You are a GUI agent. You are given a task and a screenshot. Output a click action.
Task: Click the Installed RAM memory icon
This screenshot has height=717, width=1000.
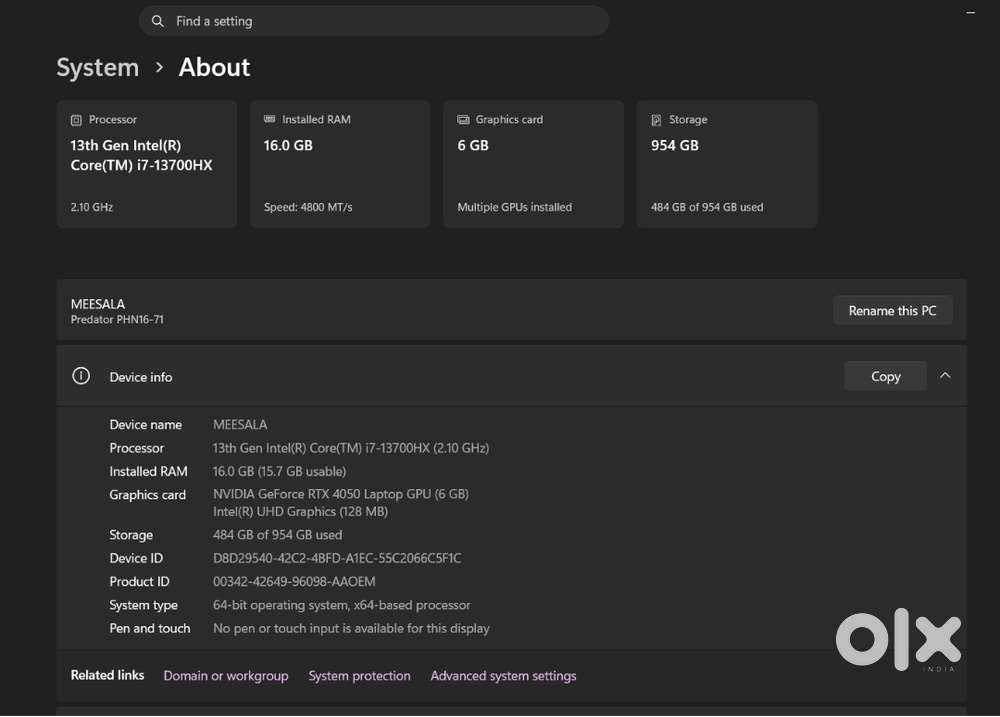click(270, 119)
